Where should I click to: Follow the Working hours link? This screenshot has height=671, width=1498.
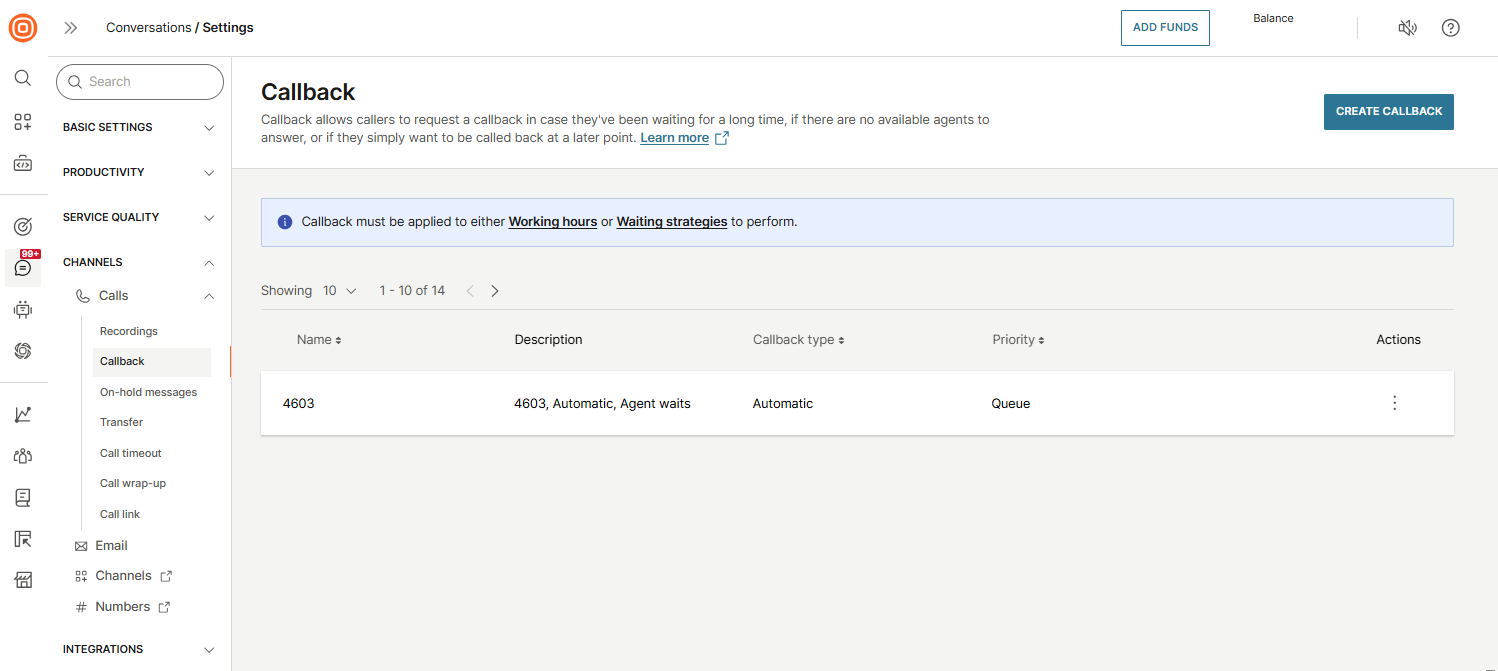click(553, 222)
